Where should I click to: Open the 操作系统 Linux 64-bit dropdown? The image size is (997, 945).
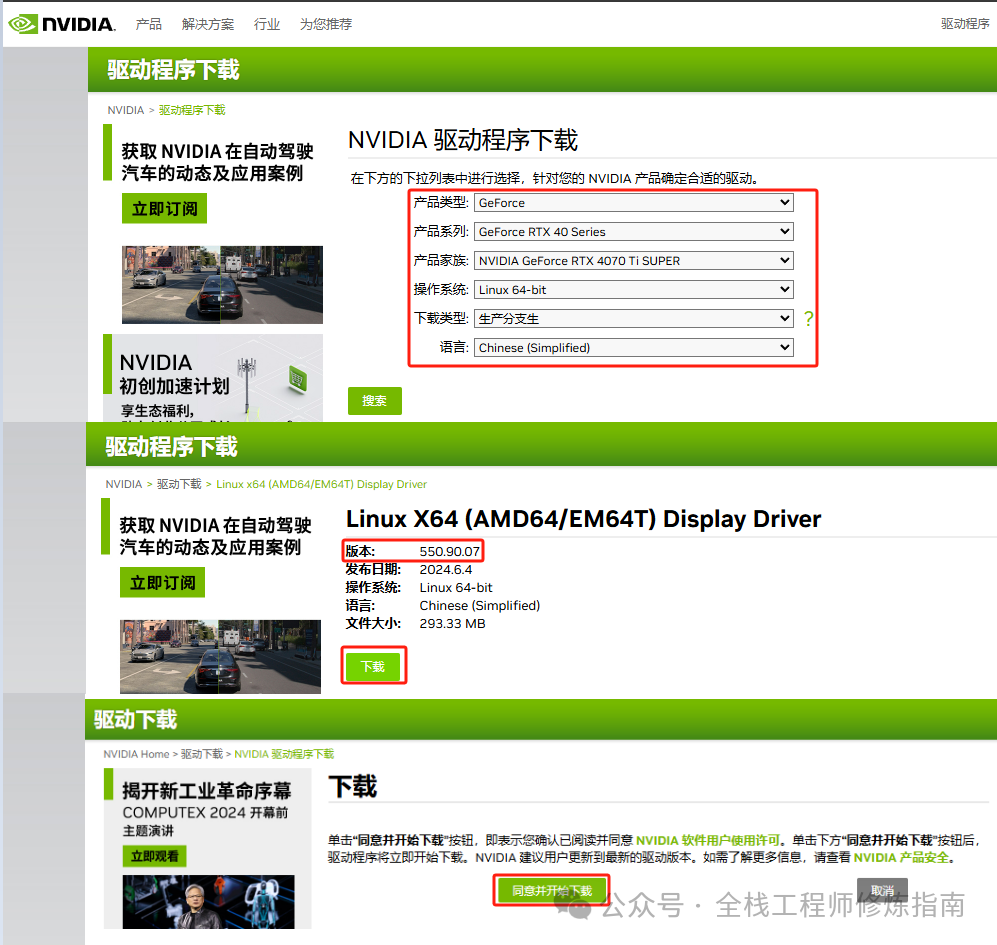(633, 289)
